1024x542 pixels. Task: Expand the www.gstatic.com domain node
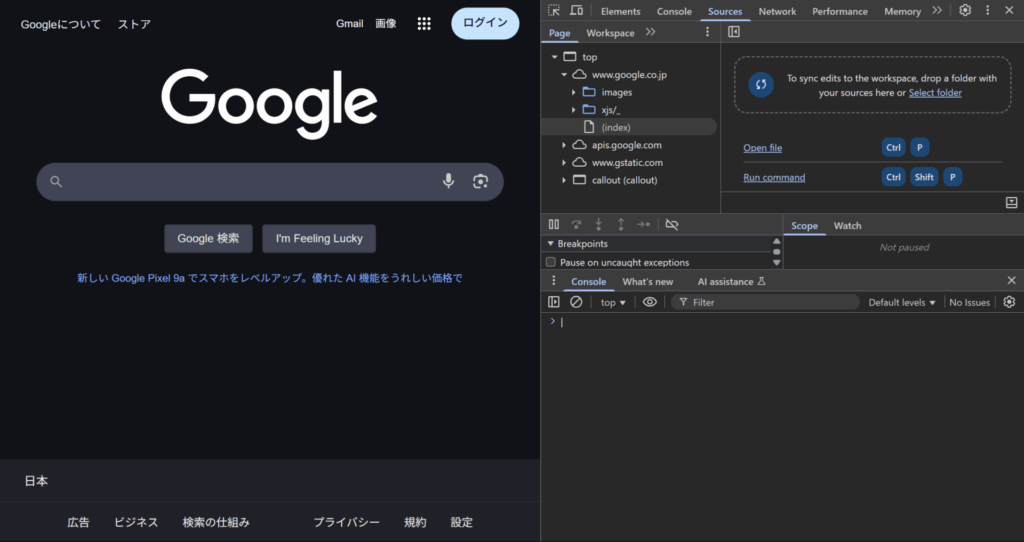click(x=564, y=163)
